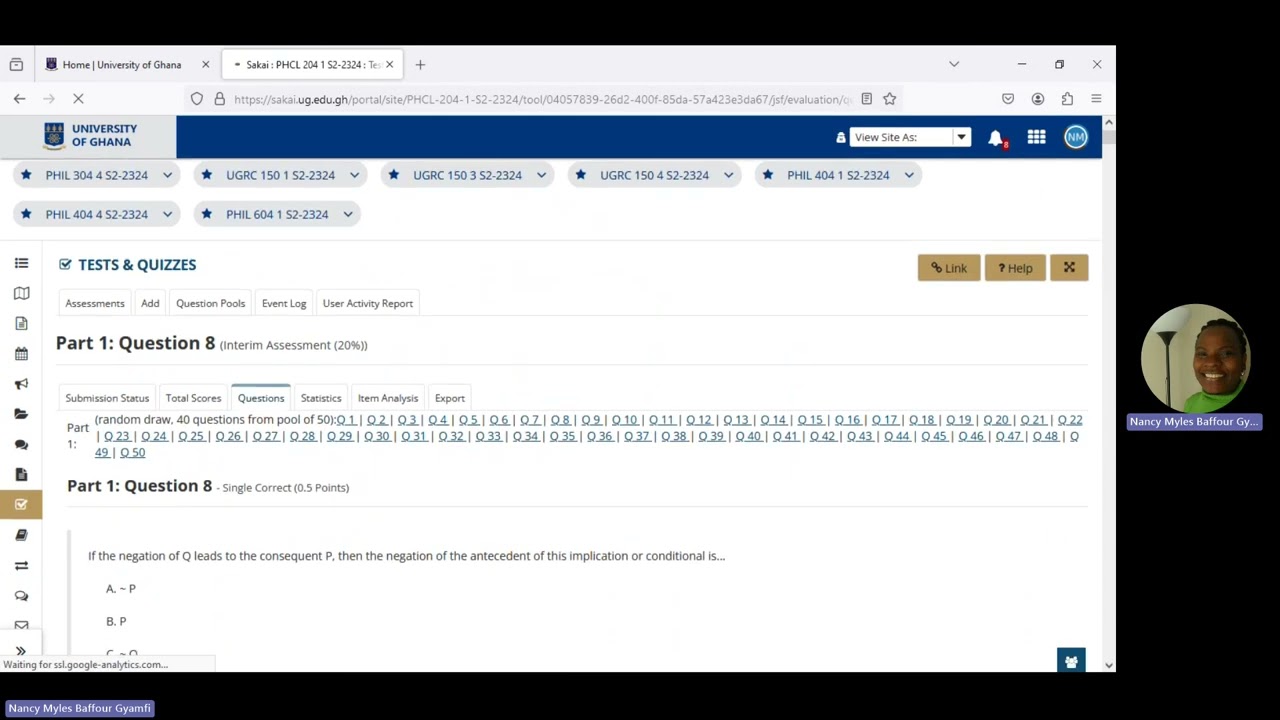Open the open-book icon in left sidebar
The image size is (1280, 720).
click(x=21, y=293)
